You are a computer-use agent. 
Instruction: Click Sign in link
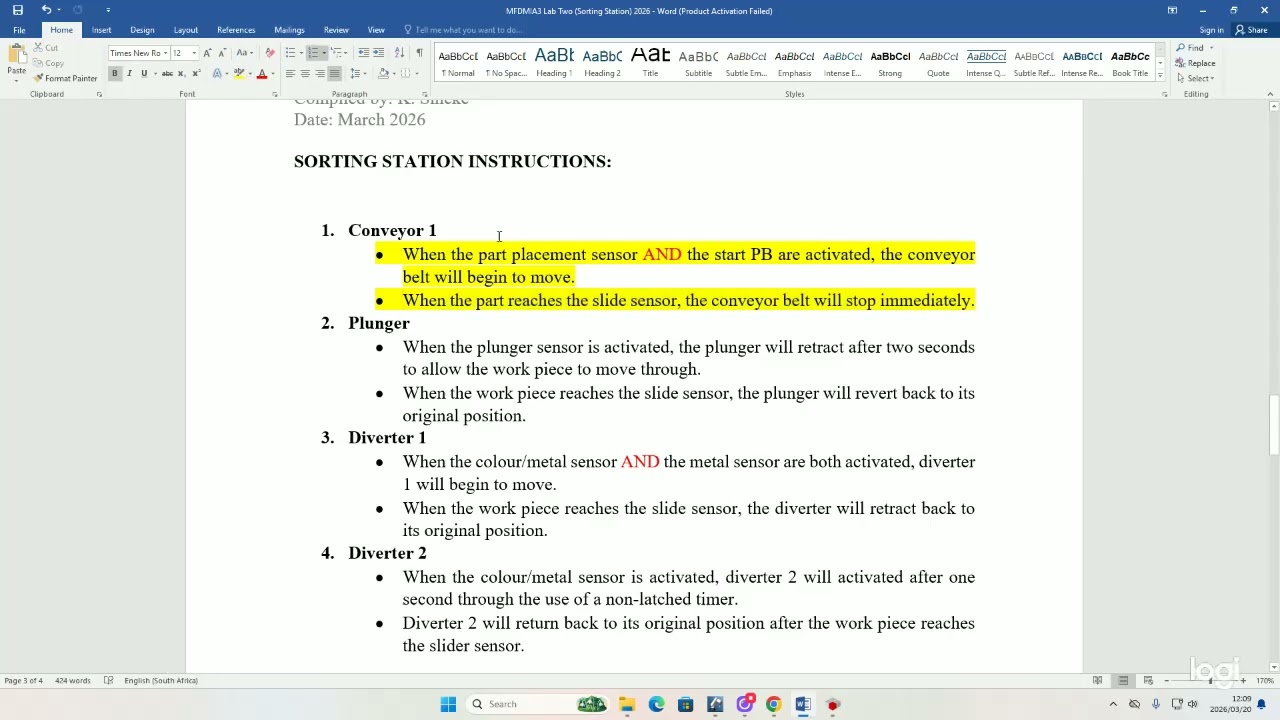click(1211, 30)
